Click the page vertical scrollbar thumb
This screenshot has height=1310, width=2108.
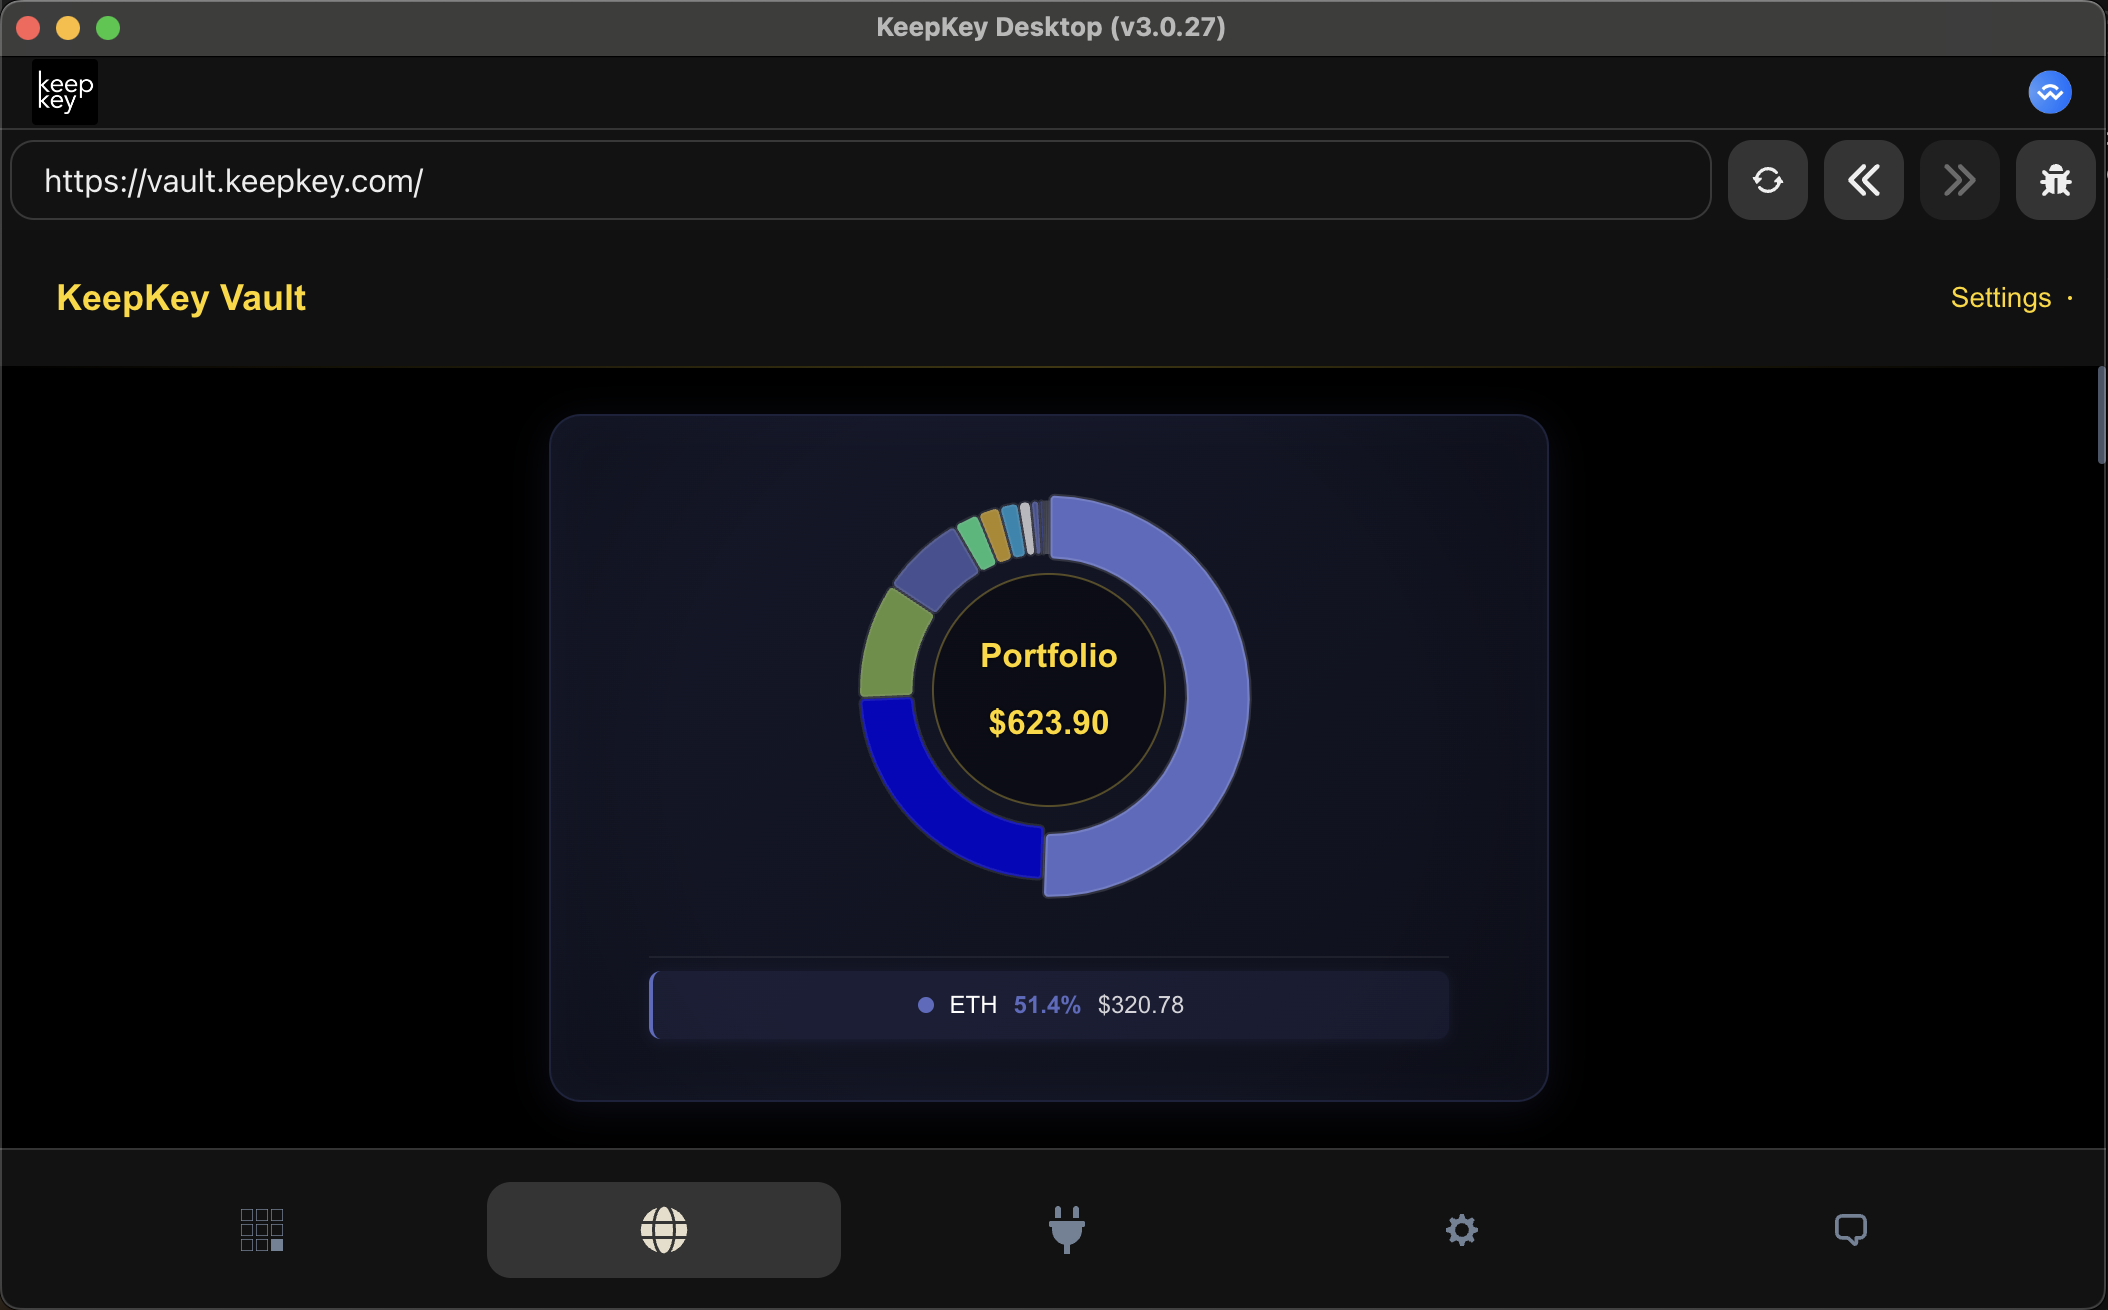click(2101, 415)
